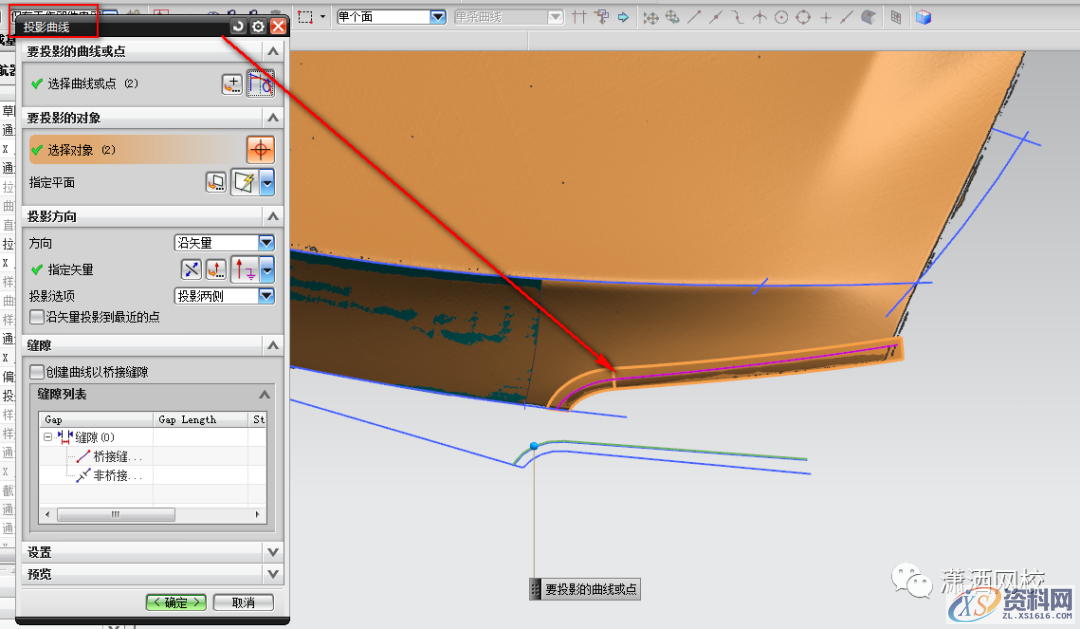
Task: Toggle 创建曲线以桥接缝隙 checkbox
Action: pyautogui.click(x=37, y=372)
